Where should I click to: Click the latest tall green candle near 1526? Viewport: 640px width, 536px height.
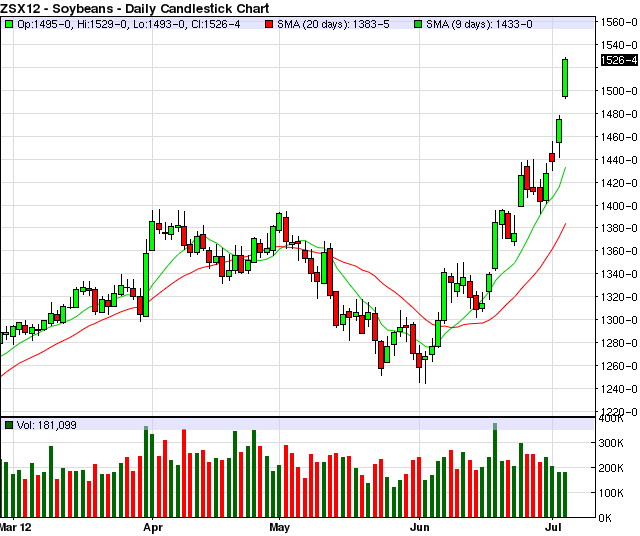pos(565,78)
